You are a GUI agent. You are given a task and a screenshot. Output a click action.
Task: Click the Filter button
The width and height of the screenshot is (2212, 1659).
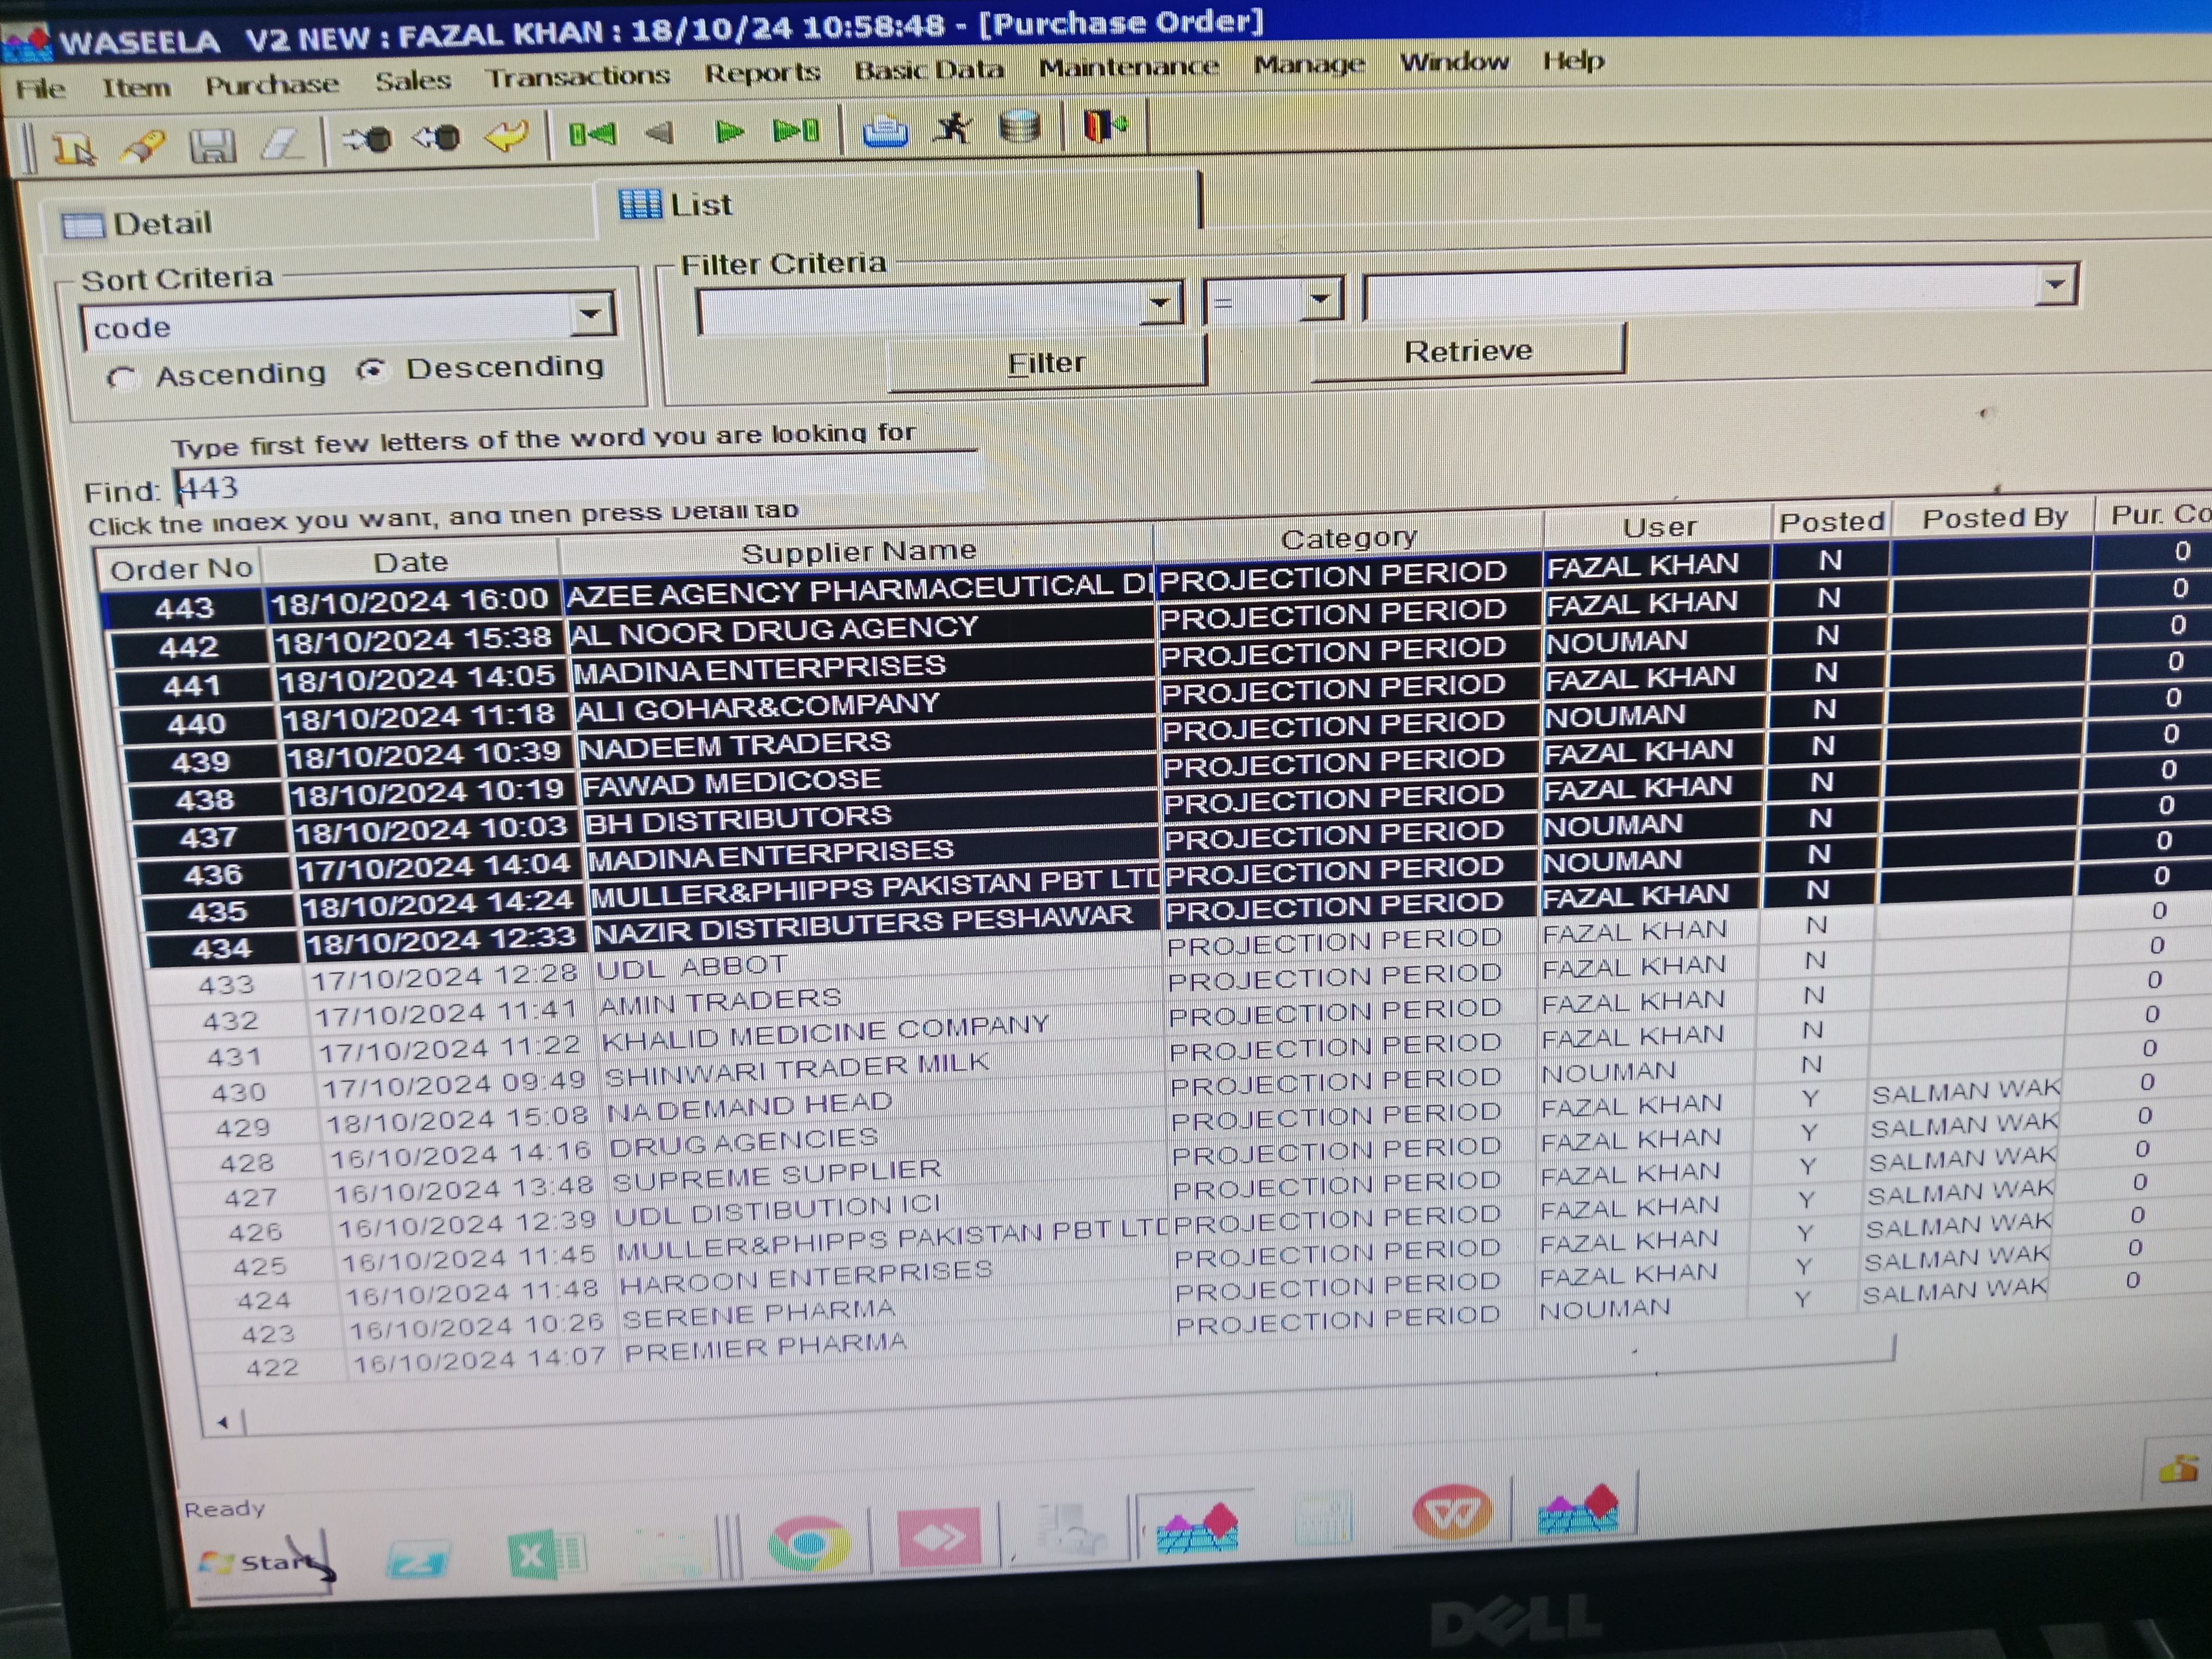pyautogui.click(x=1046, y=363)
